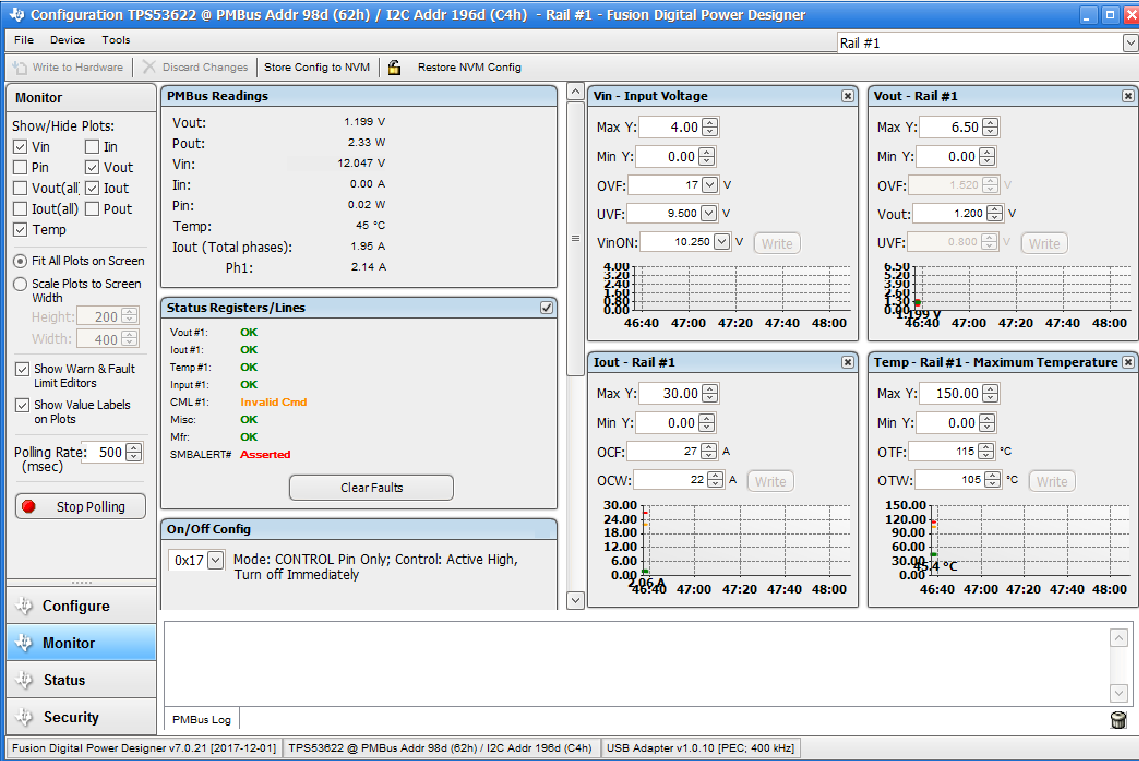Click Restore NVM Config
This screenshot has height=761, width=1139.
469,67
